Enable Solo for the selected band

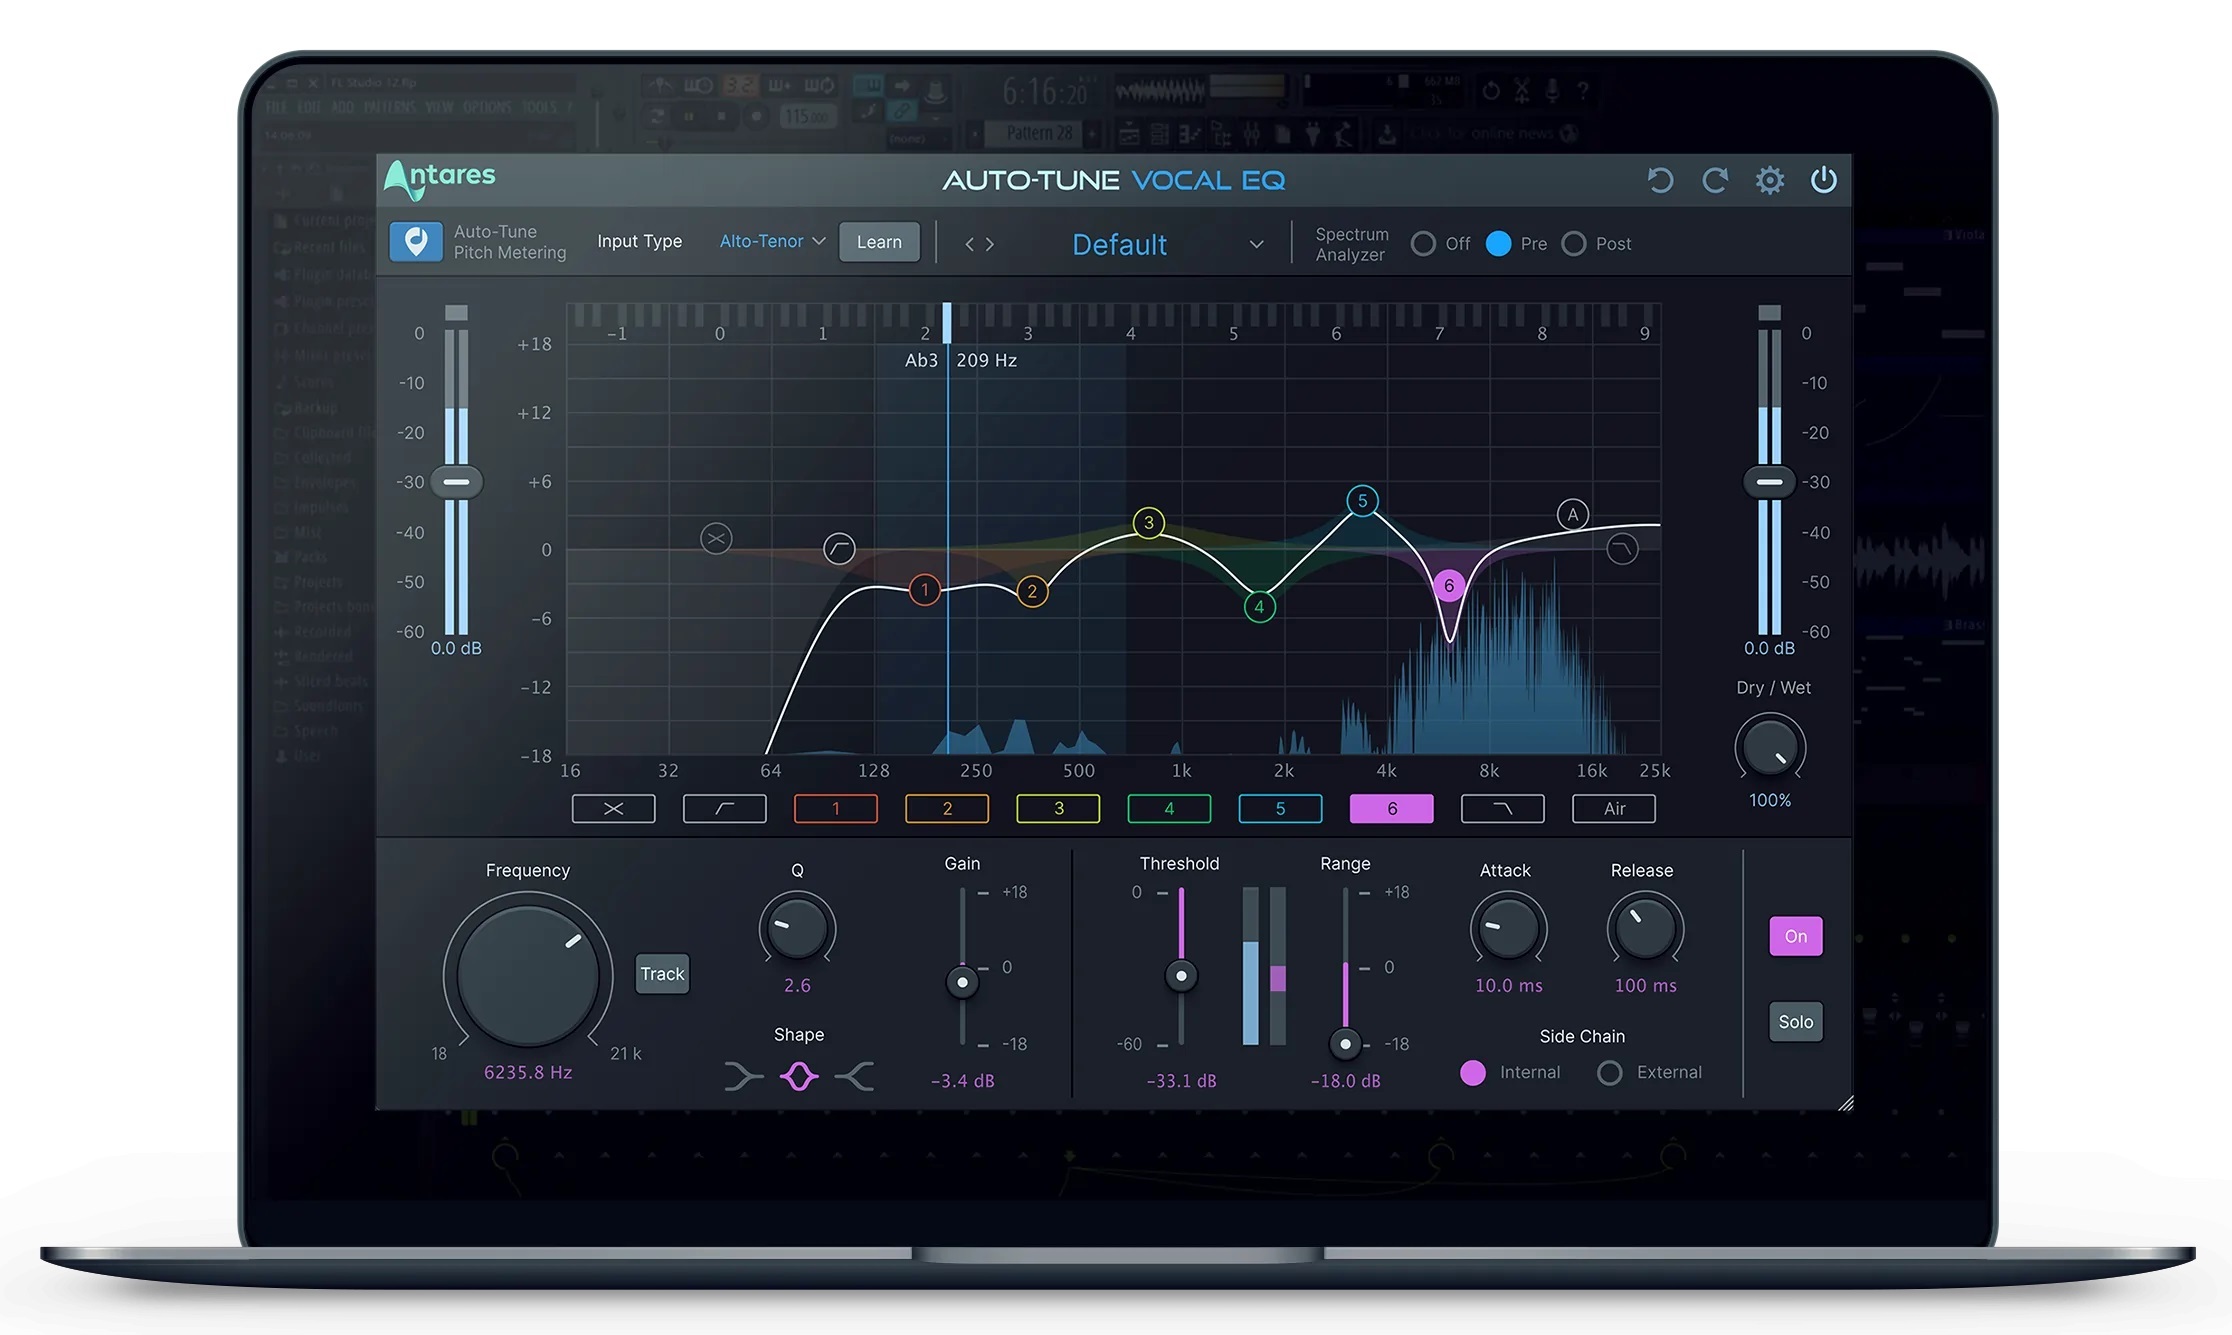click(1795, 1021)
